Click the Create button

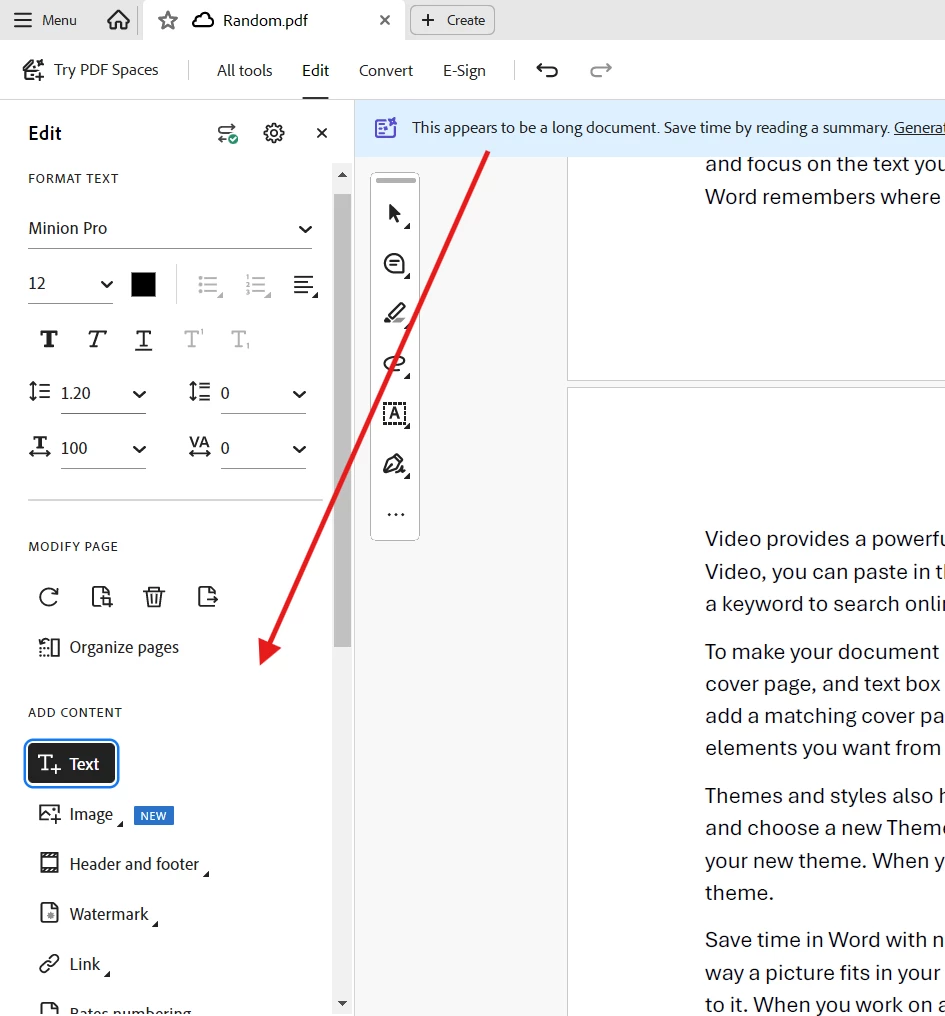452,20
